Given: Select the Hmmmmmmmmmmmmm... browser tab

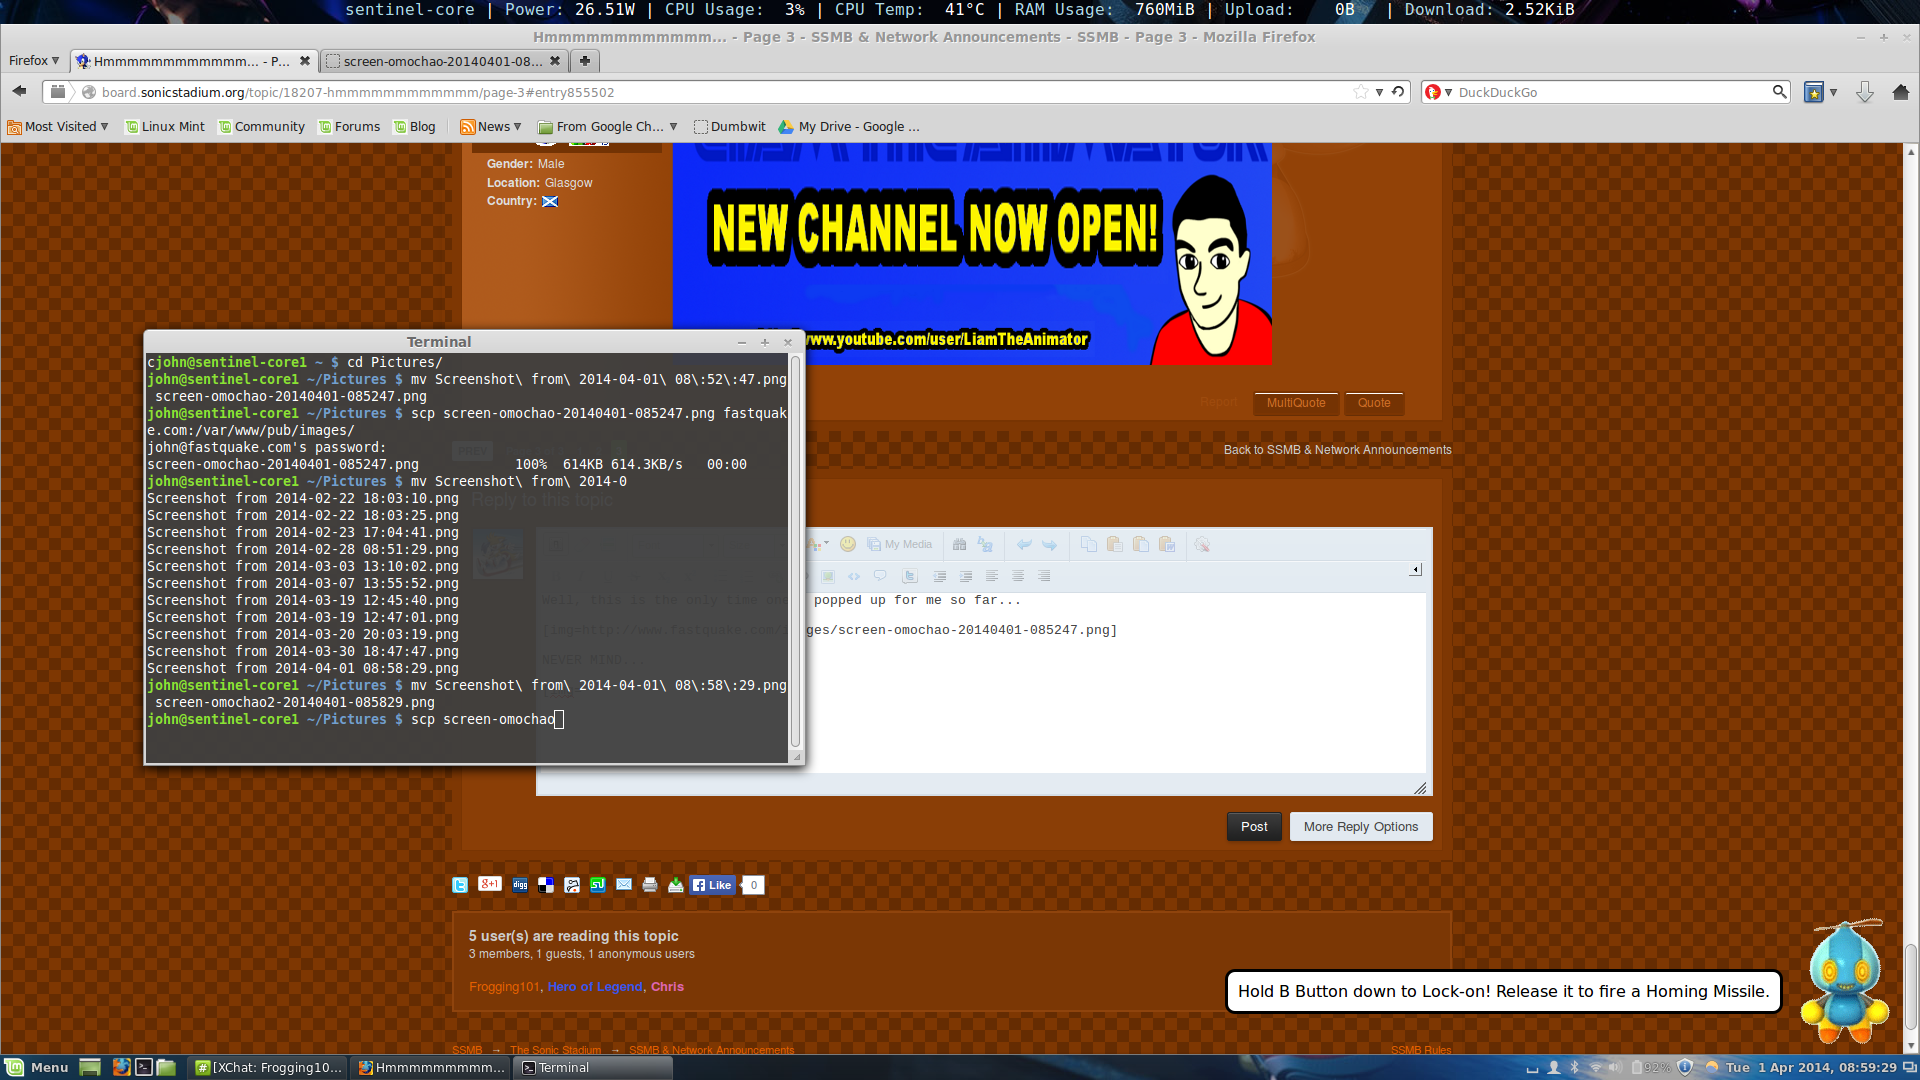Looking at the screenshot, I should (x=193, y=61).
